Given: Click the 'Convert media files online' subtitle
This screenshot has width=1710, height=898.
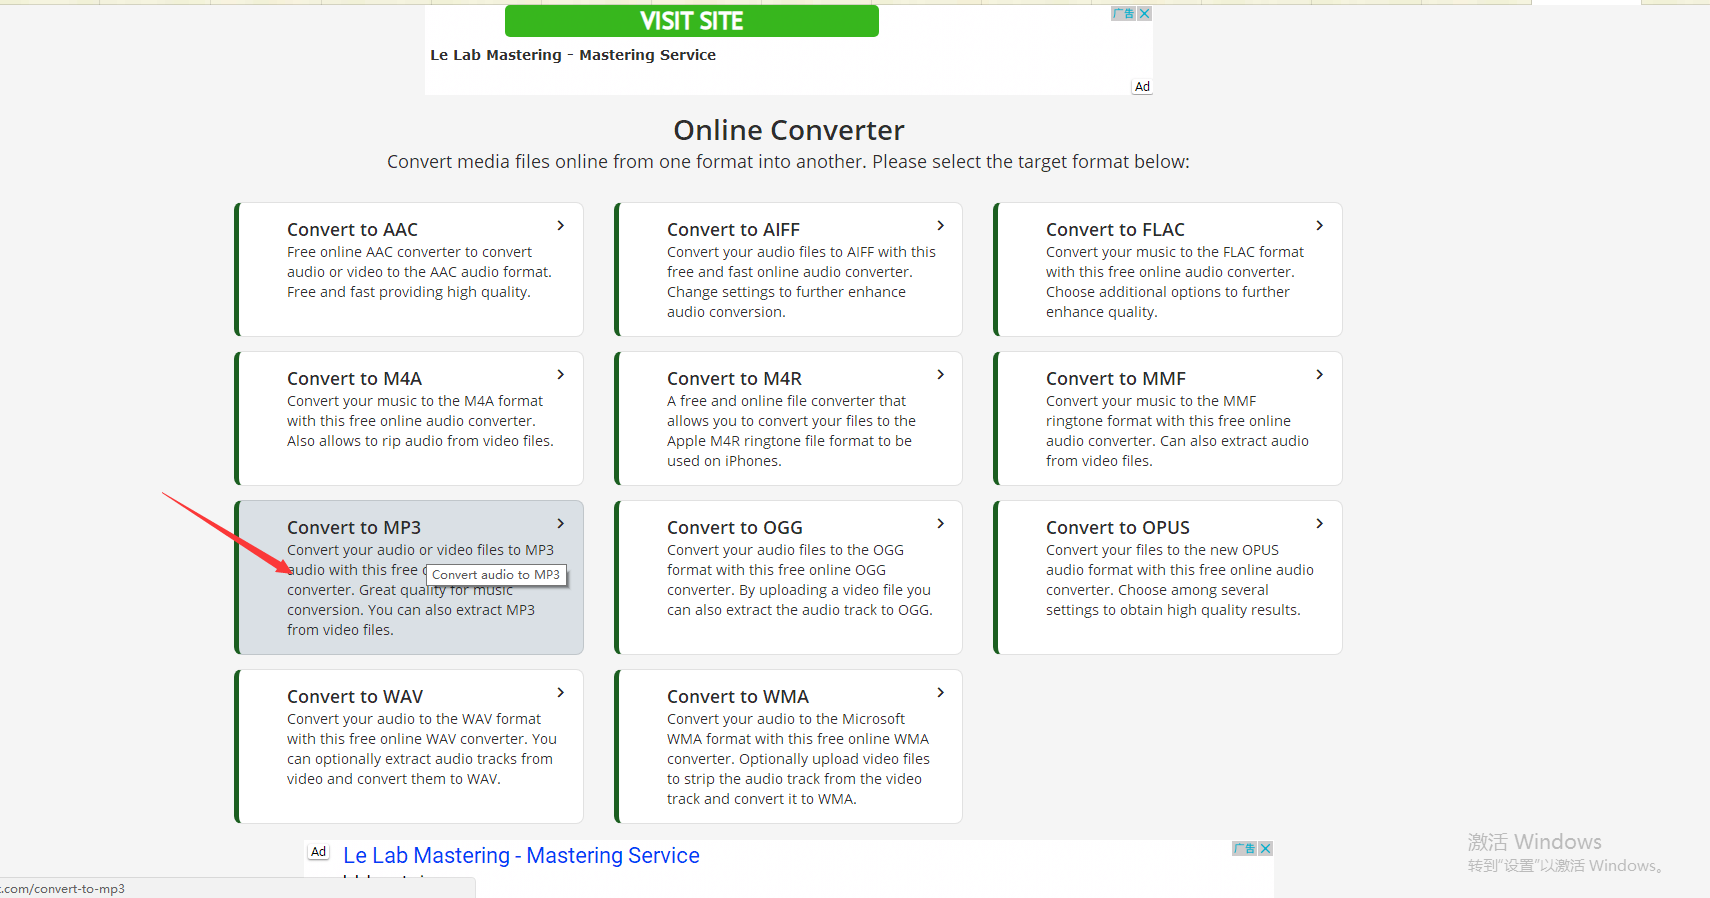Looking at the screenshot, I should [x=788, y=162].
